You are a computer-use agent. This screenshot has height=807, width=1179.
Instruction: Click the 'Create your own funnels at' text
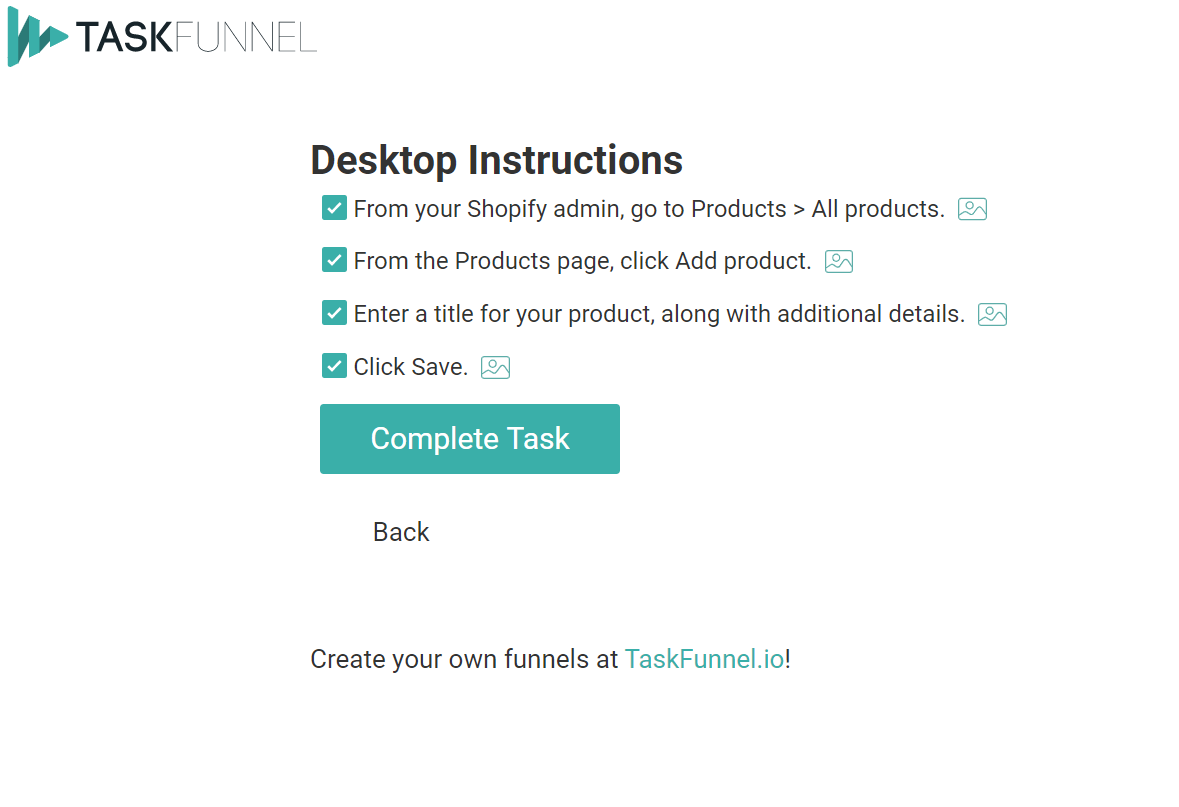(464, 659)
